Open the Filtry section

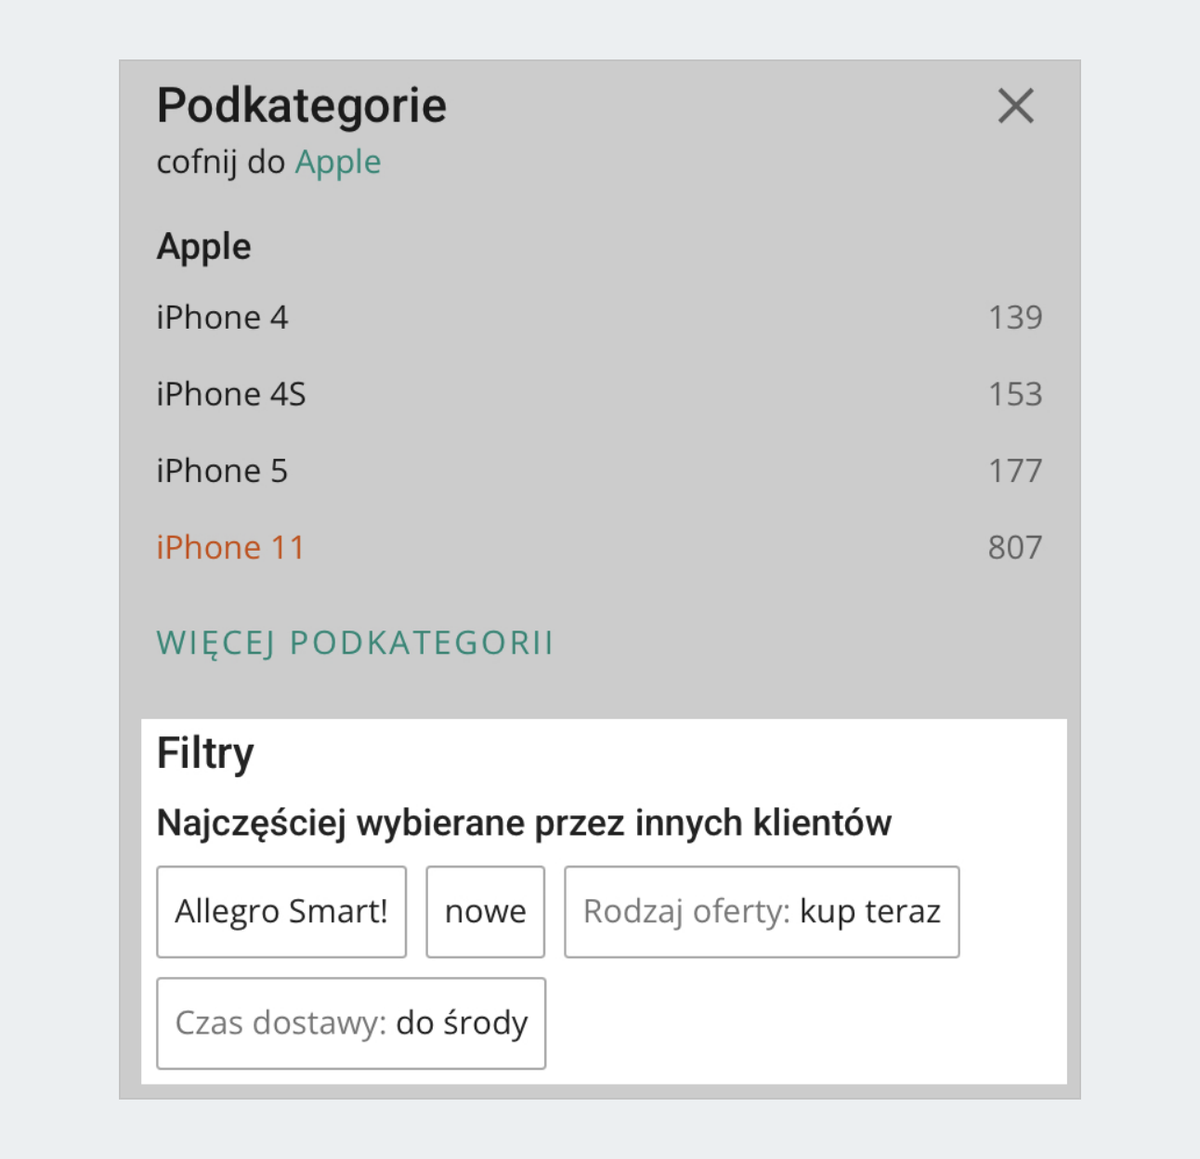click(x=205, y=753)
